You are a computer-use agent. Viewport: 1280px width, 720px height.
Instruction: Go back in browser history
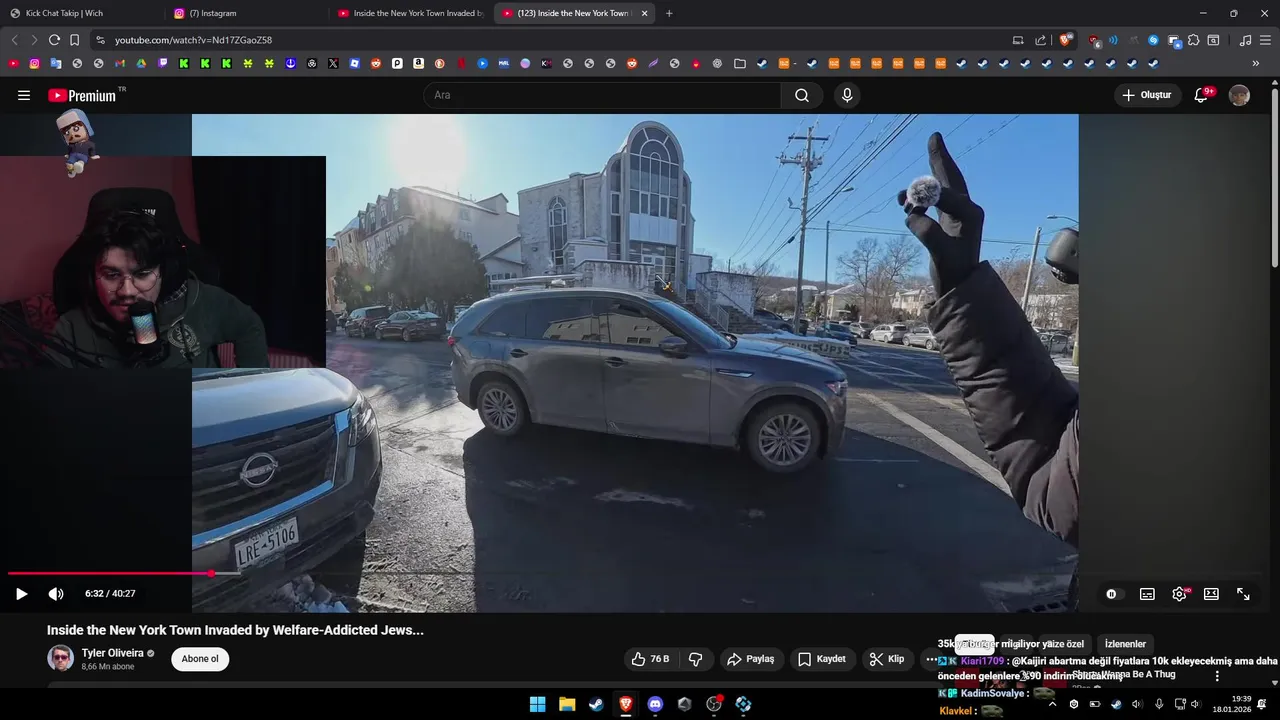click(14, 40)
